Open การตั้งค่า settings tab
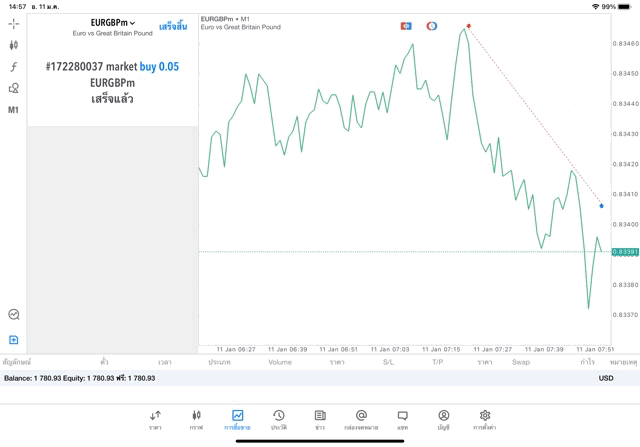Viewport: 640px width, 447px height. 485,419
